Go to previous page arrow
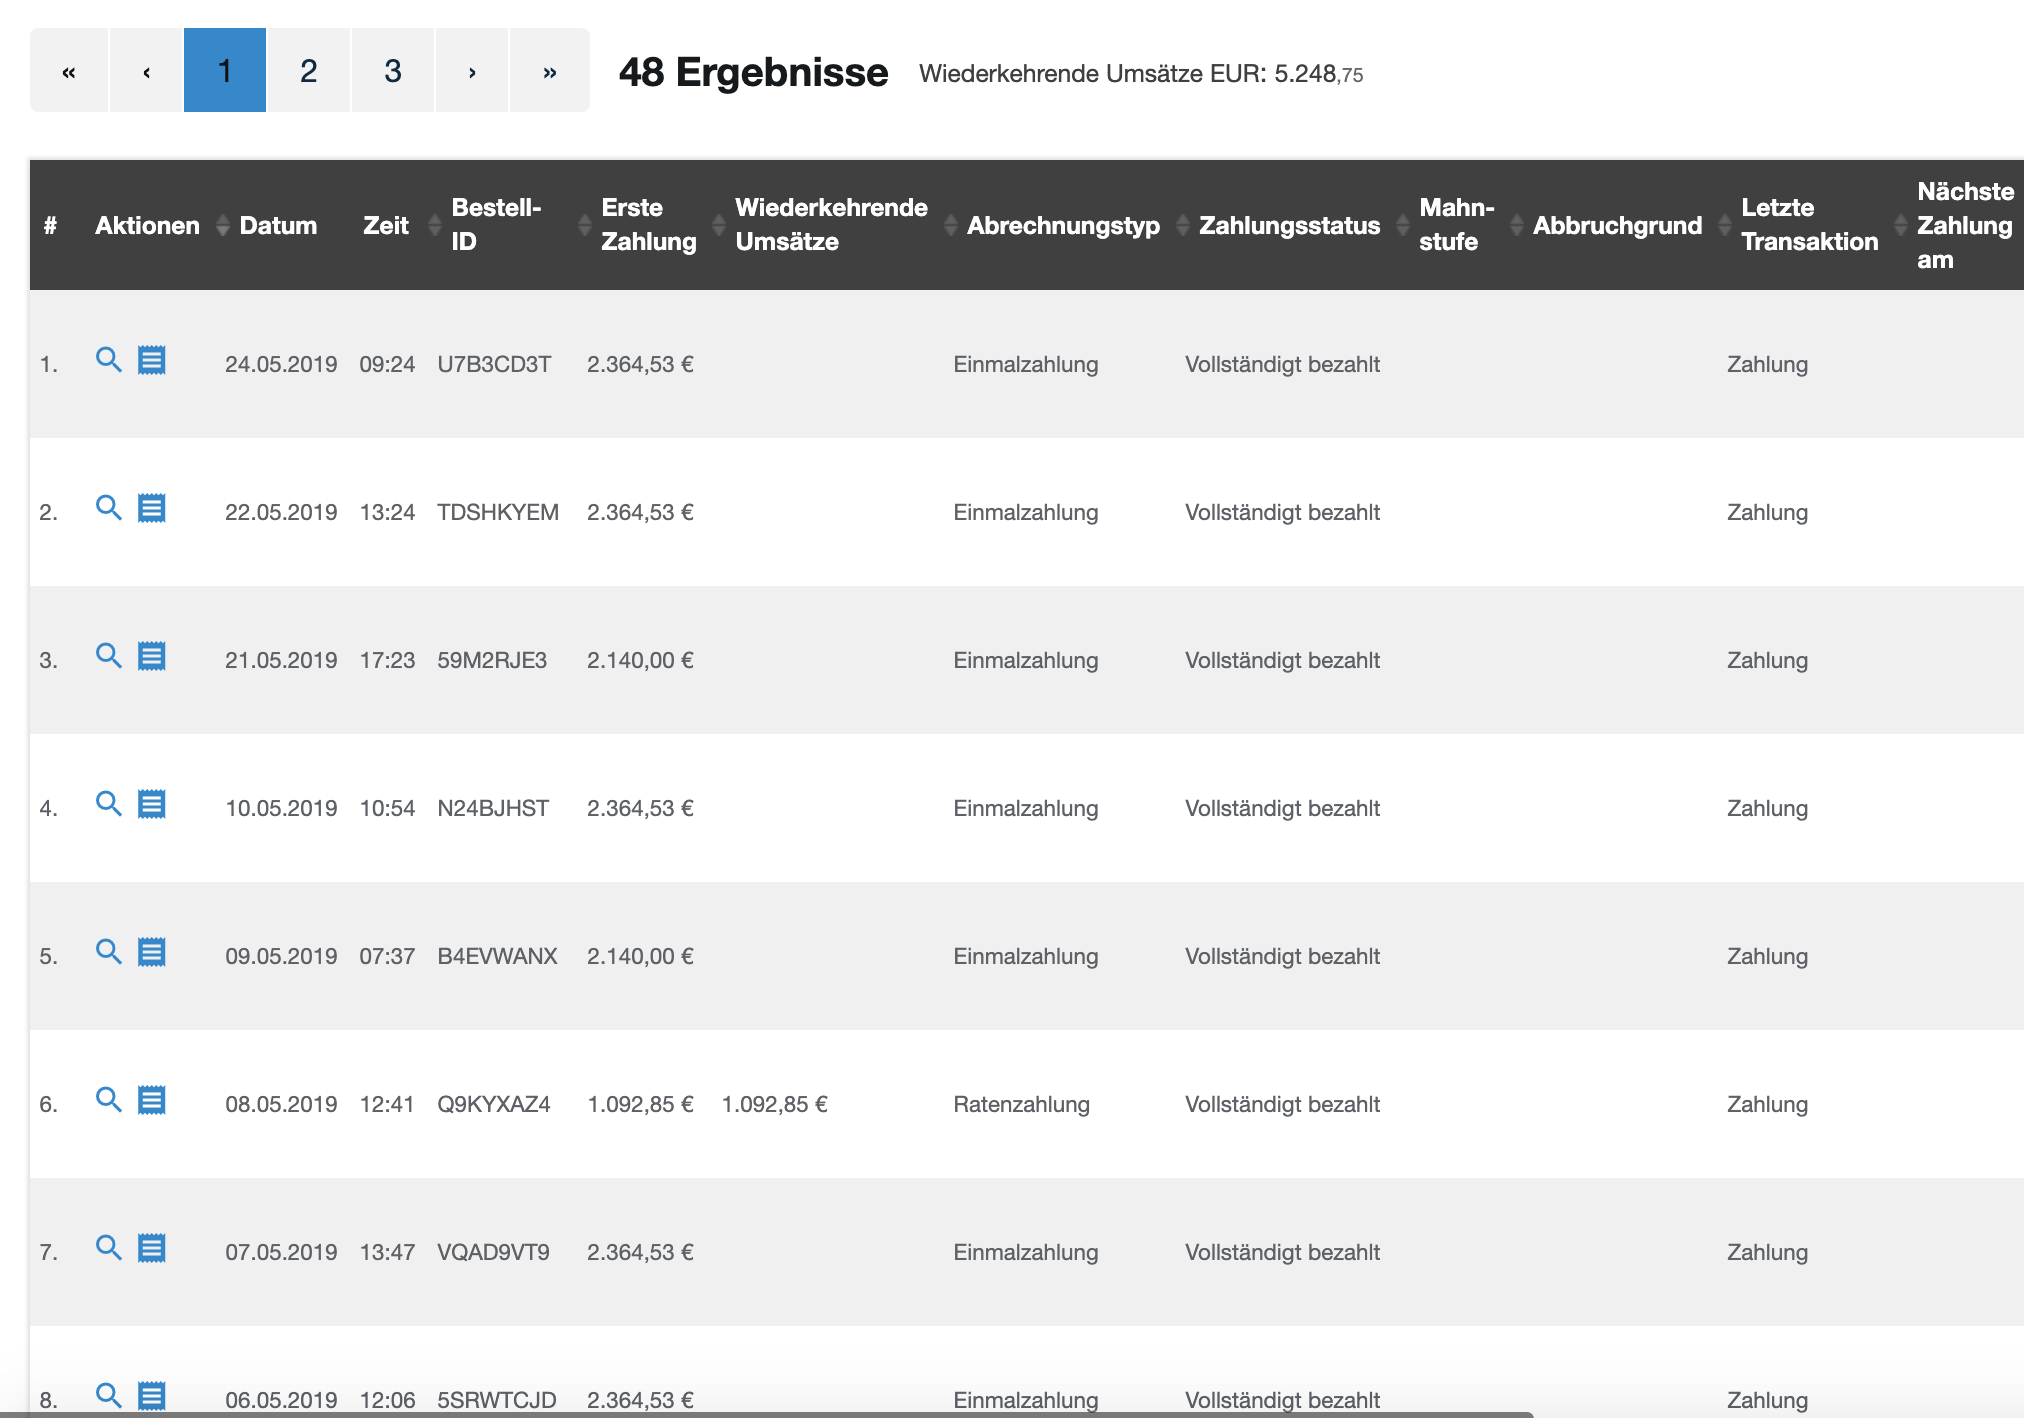2024x1418 pixels. point(146,70)
